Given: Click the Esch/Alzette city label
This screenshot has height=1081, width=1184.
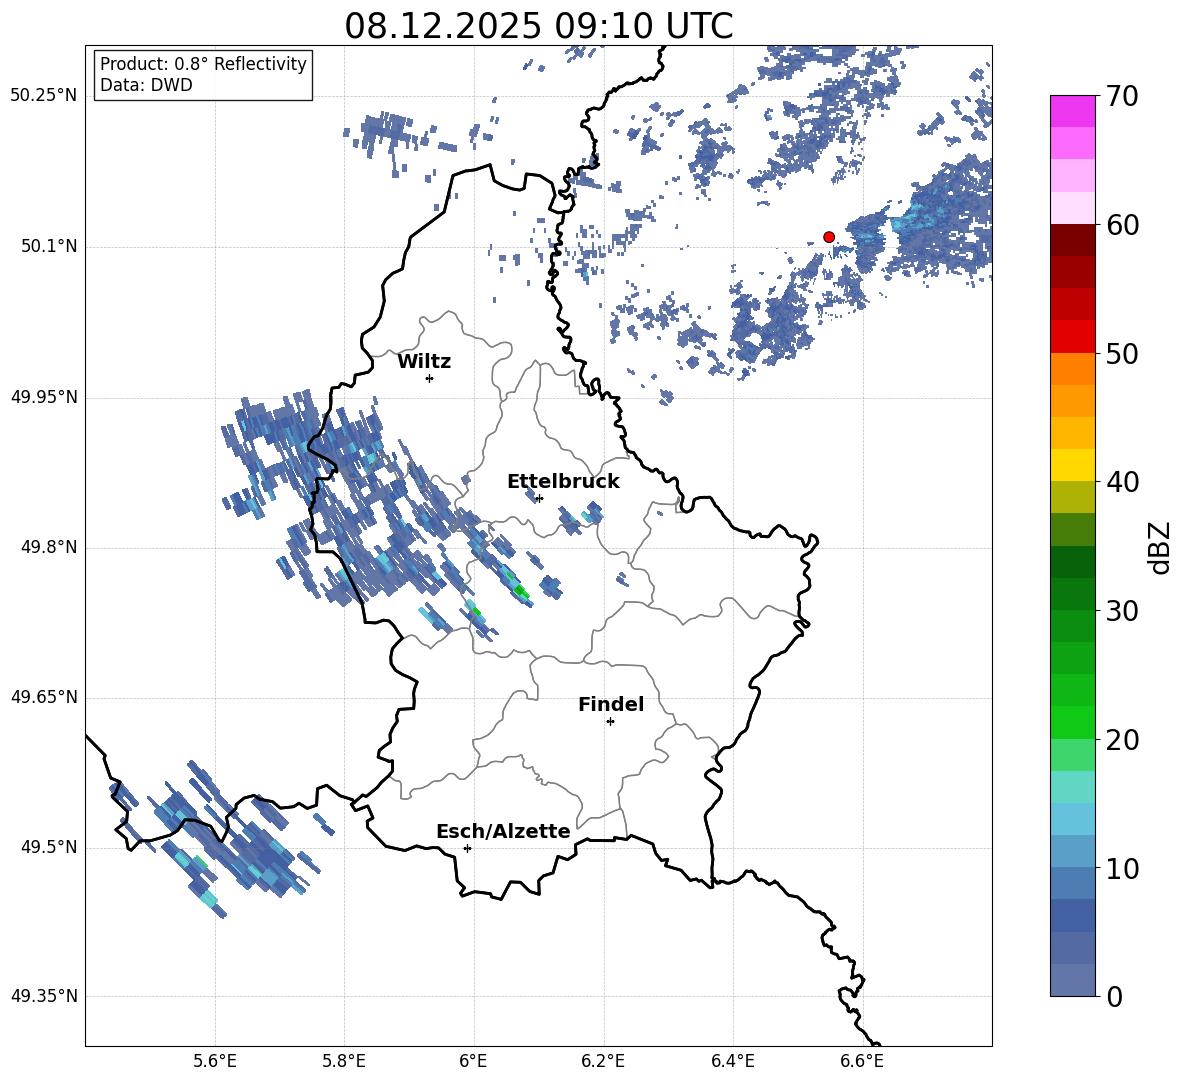Looking at the screenshot, I should coord(503,832).
